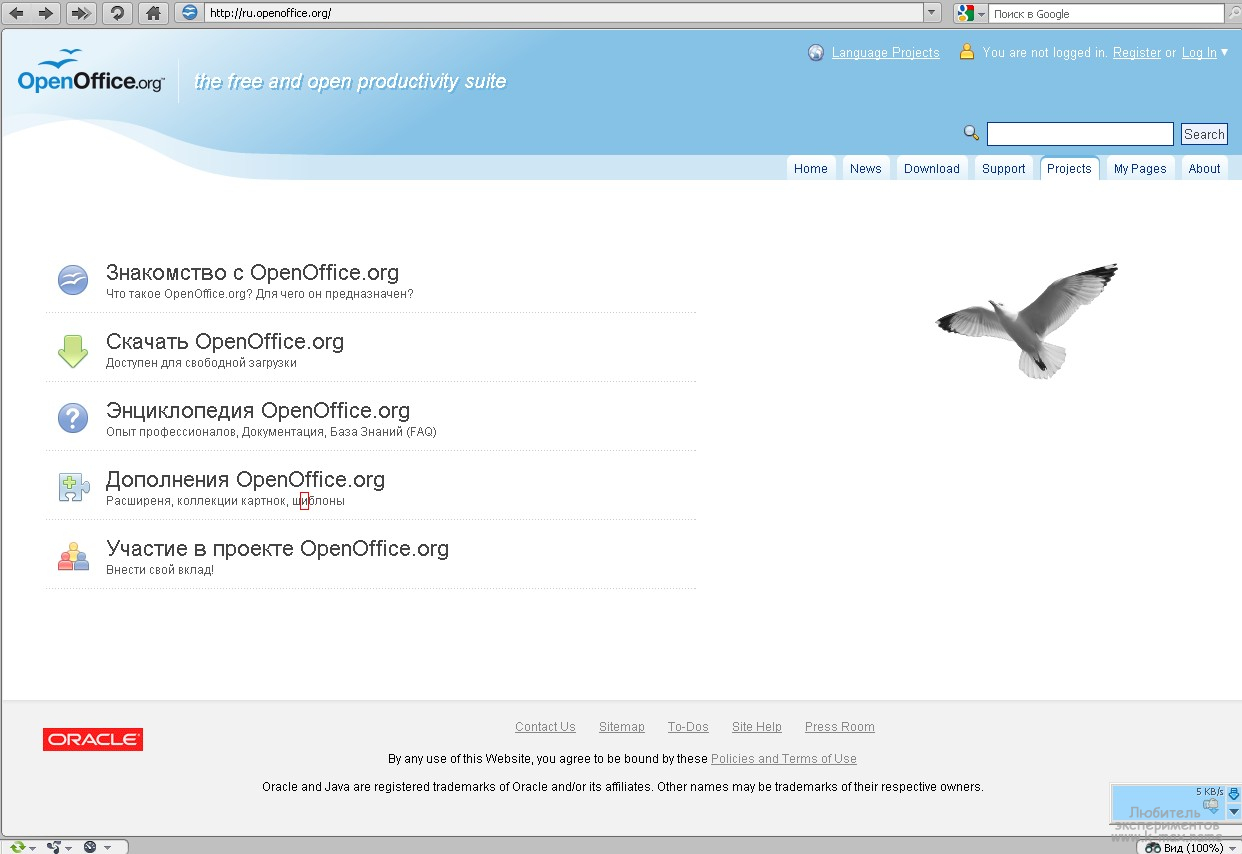Click the text 'You are not logged in.'
Viewport: 1242px width, 854px height.
coord(1046,53)
